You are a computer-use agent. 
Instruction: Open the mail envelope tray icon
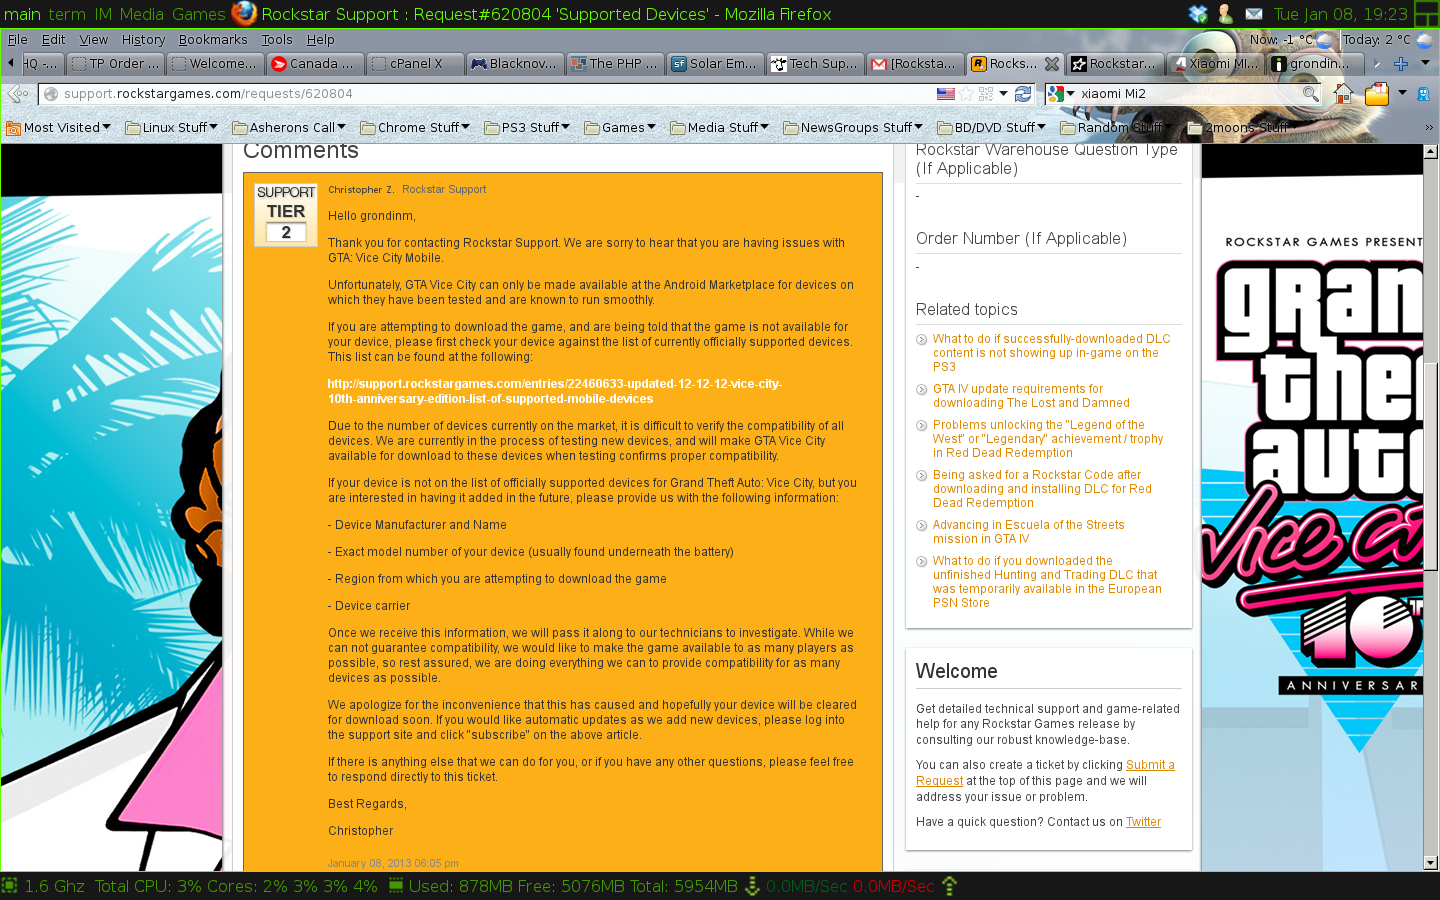pos(1253,14)
